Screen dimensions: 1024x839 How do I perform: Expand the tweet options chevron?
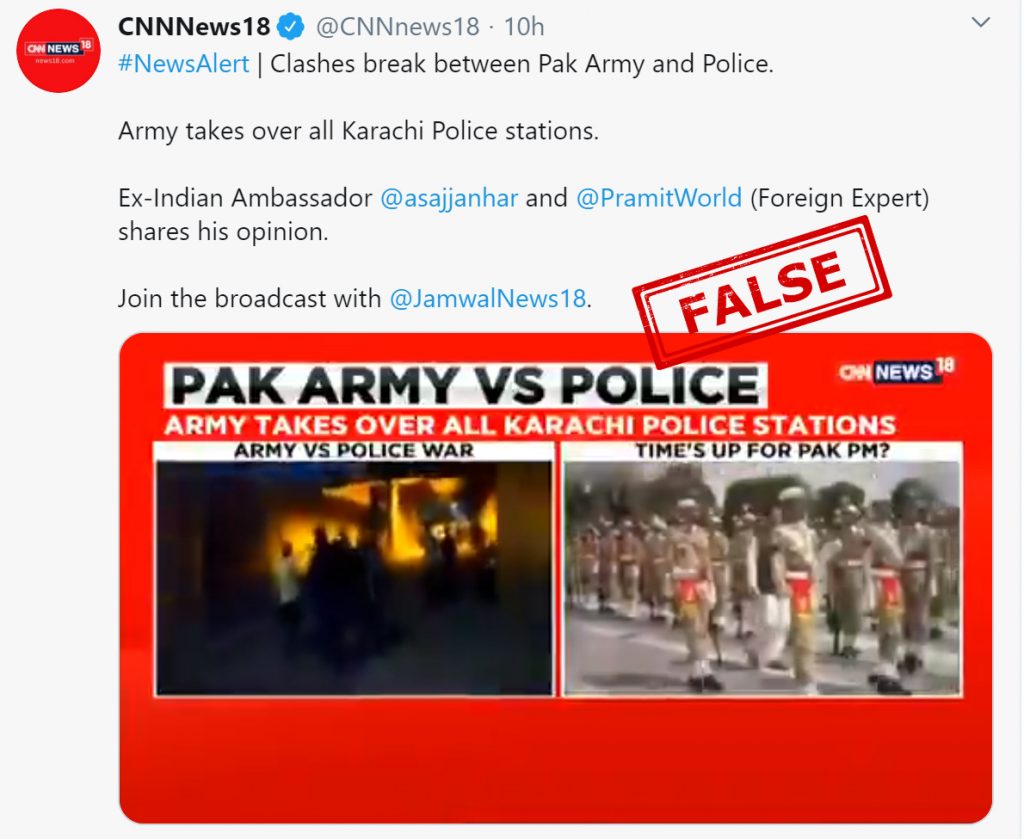click(980, 23)
